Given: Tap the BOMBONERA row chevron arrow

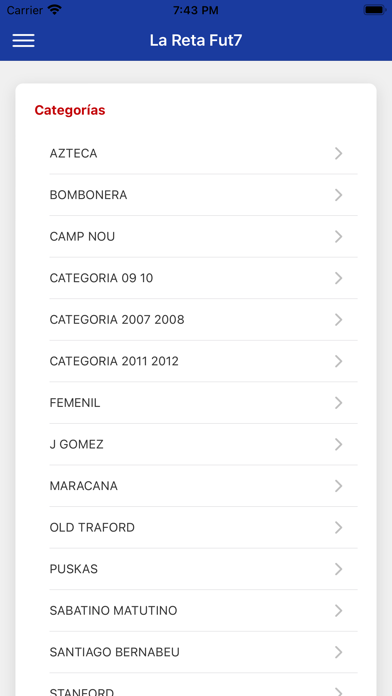Looking at the screenshot, I should pos(338,195).
